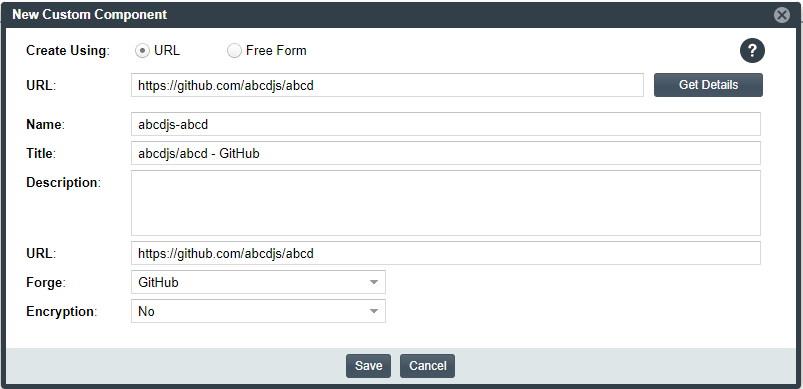The image size is (803, 389).
Task: Click into the Title text field
Action: [446, 153]
